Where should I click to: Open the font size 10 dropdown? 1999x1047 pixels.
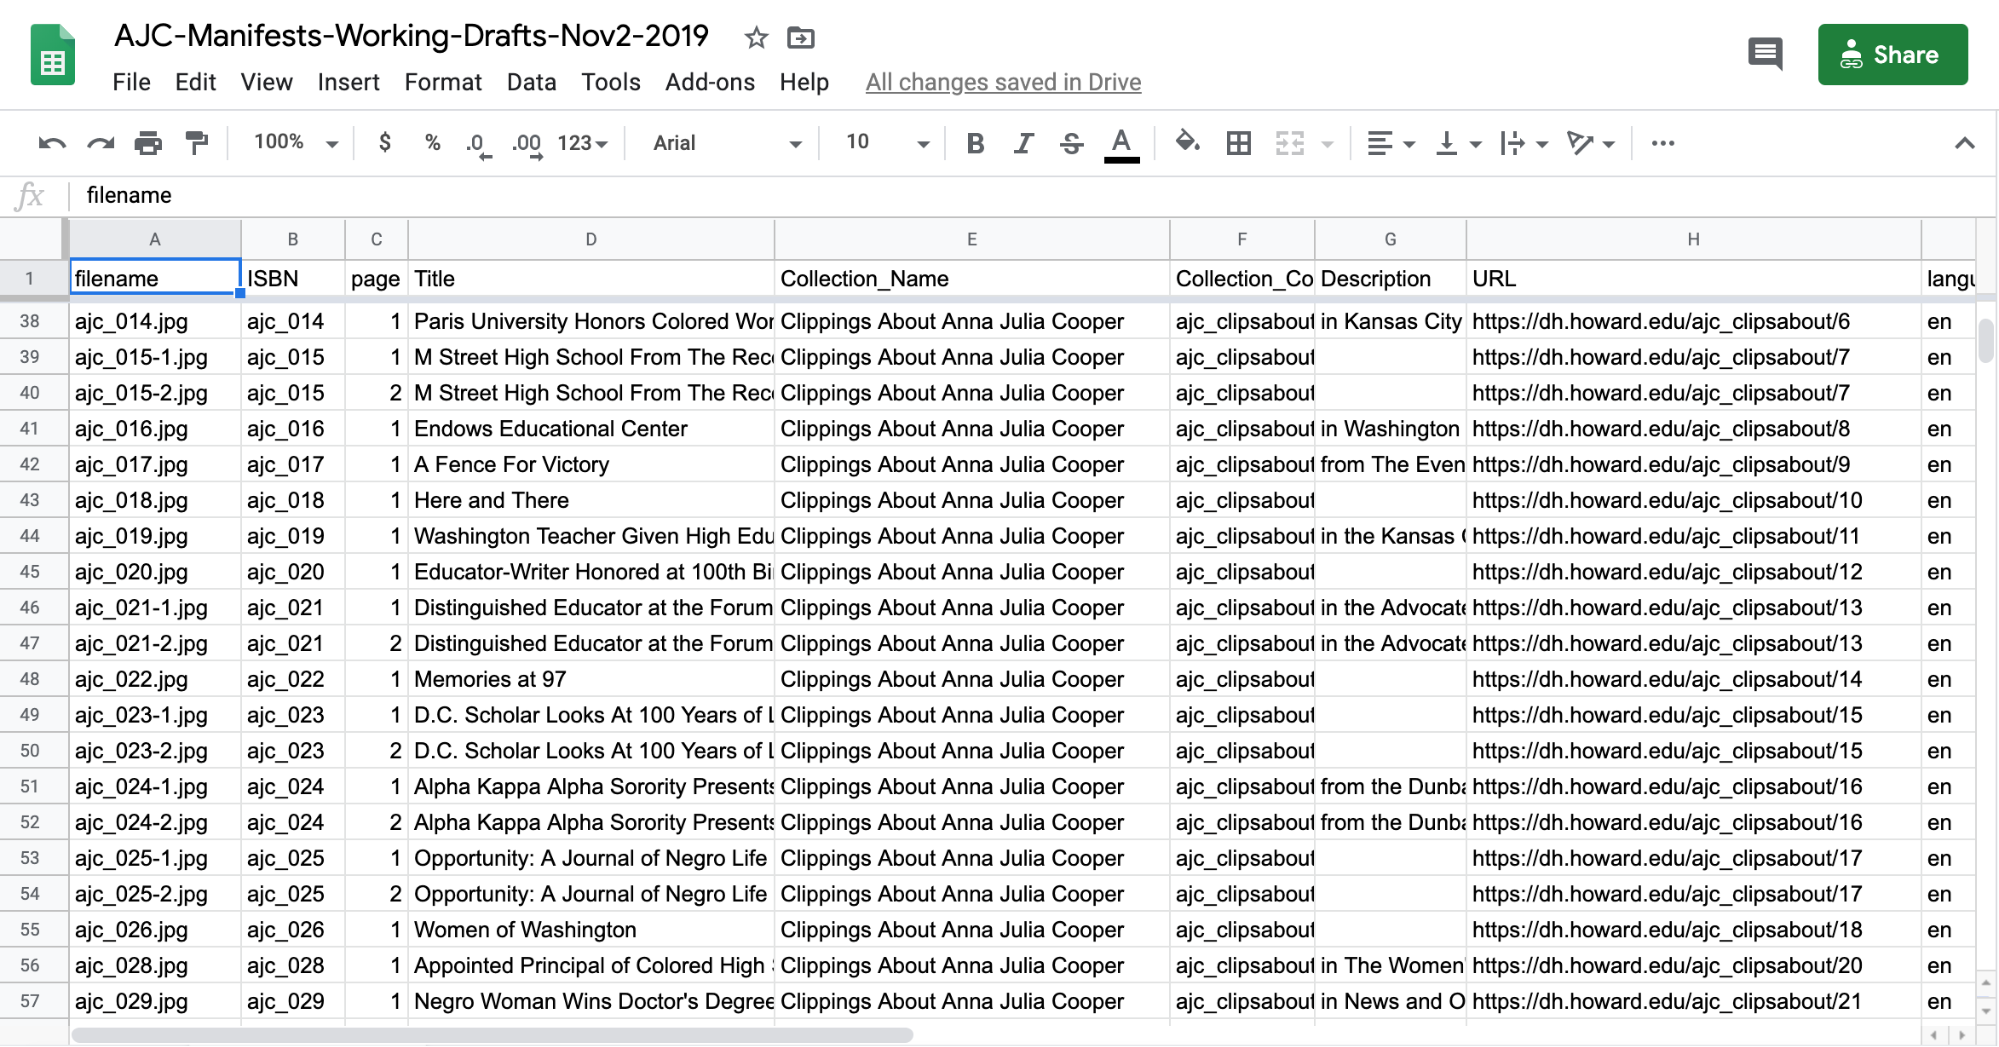888,142
